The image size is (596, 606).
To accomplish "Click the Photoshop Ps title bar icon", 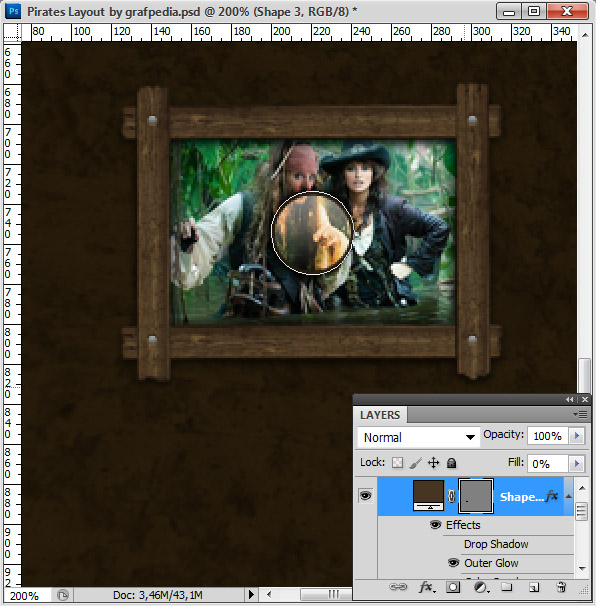I will 14,11.
